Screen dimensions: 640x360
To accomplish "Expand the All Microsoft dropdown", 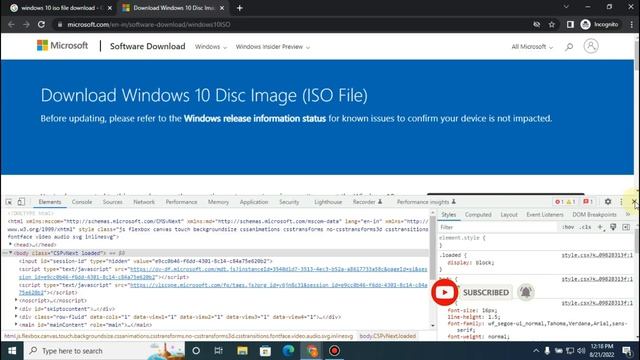I will [x=532, y=47].
